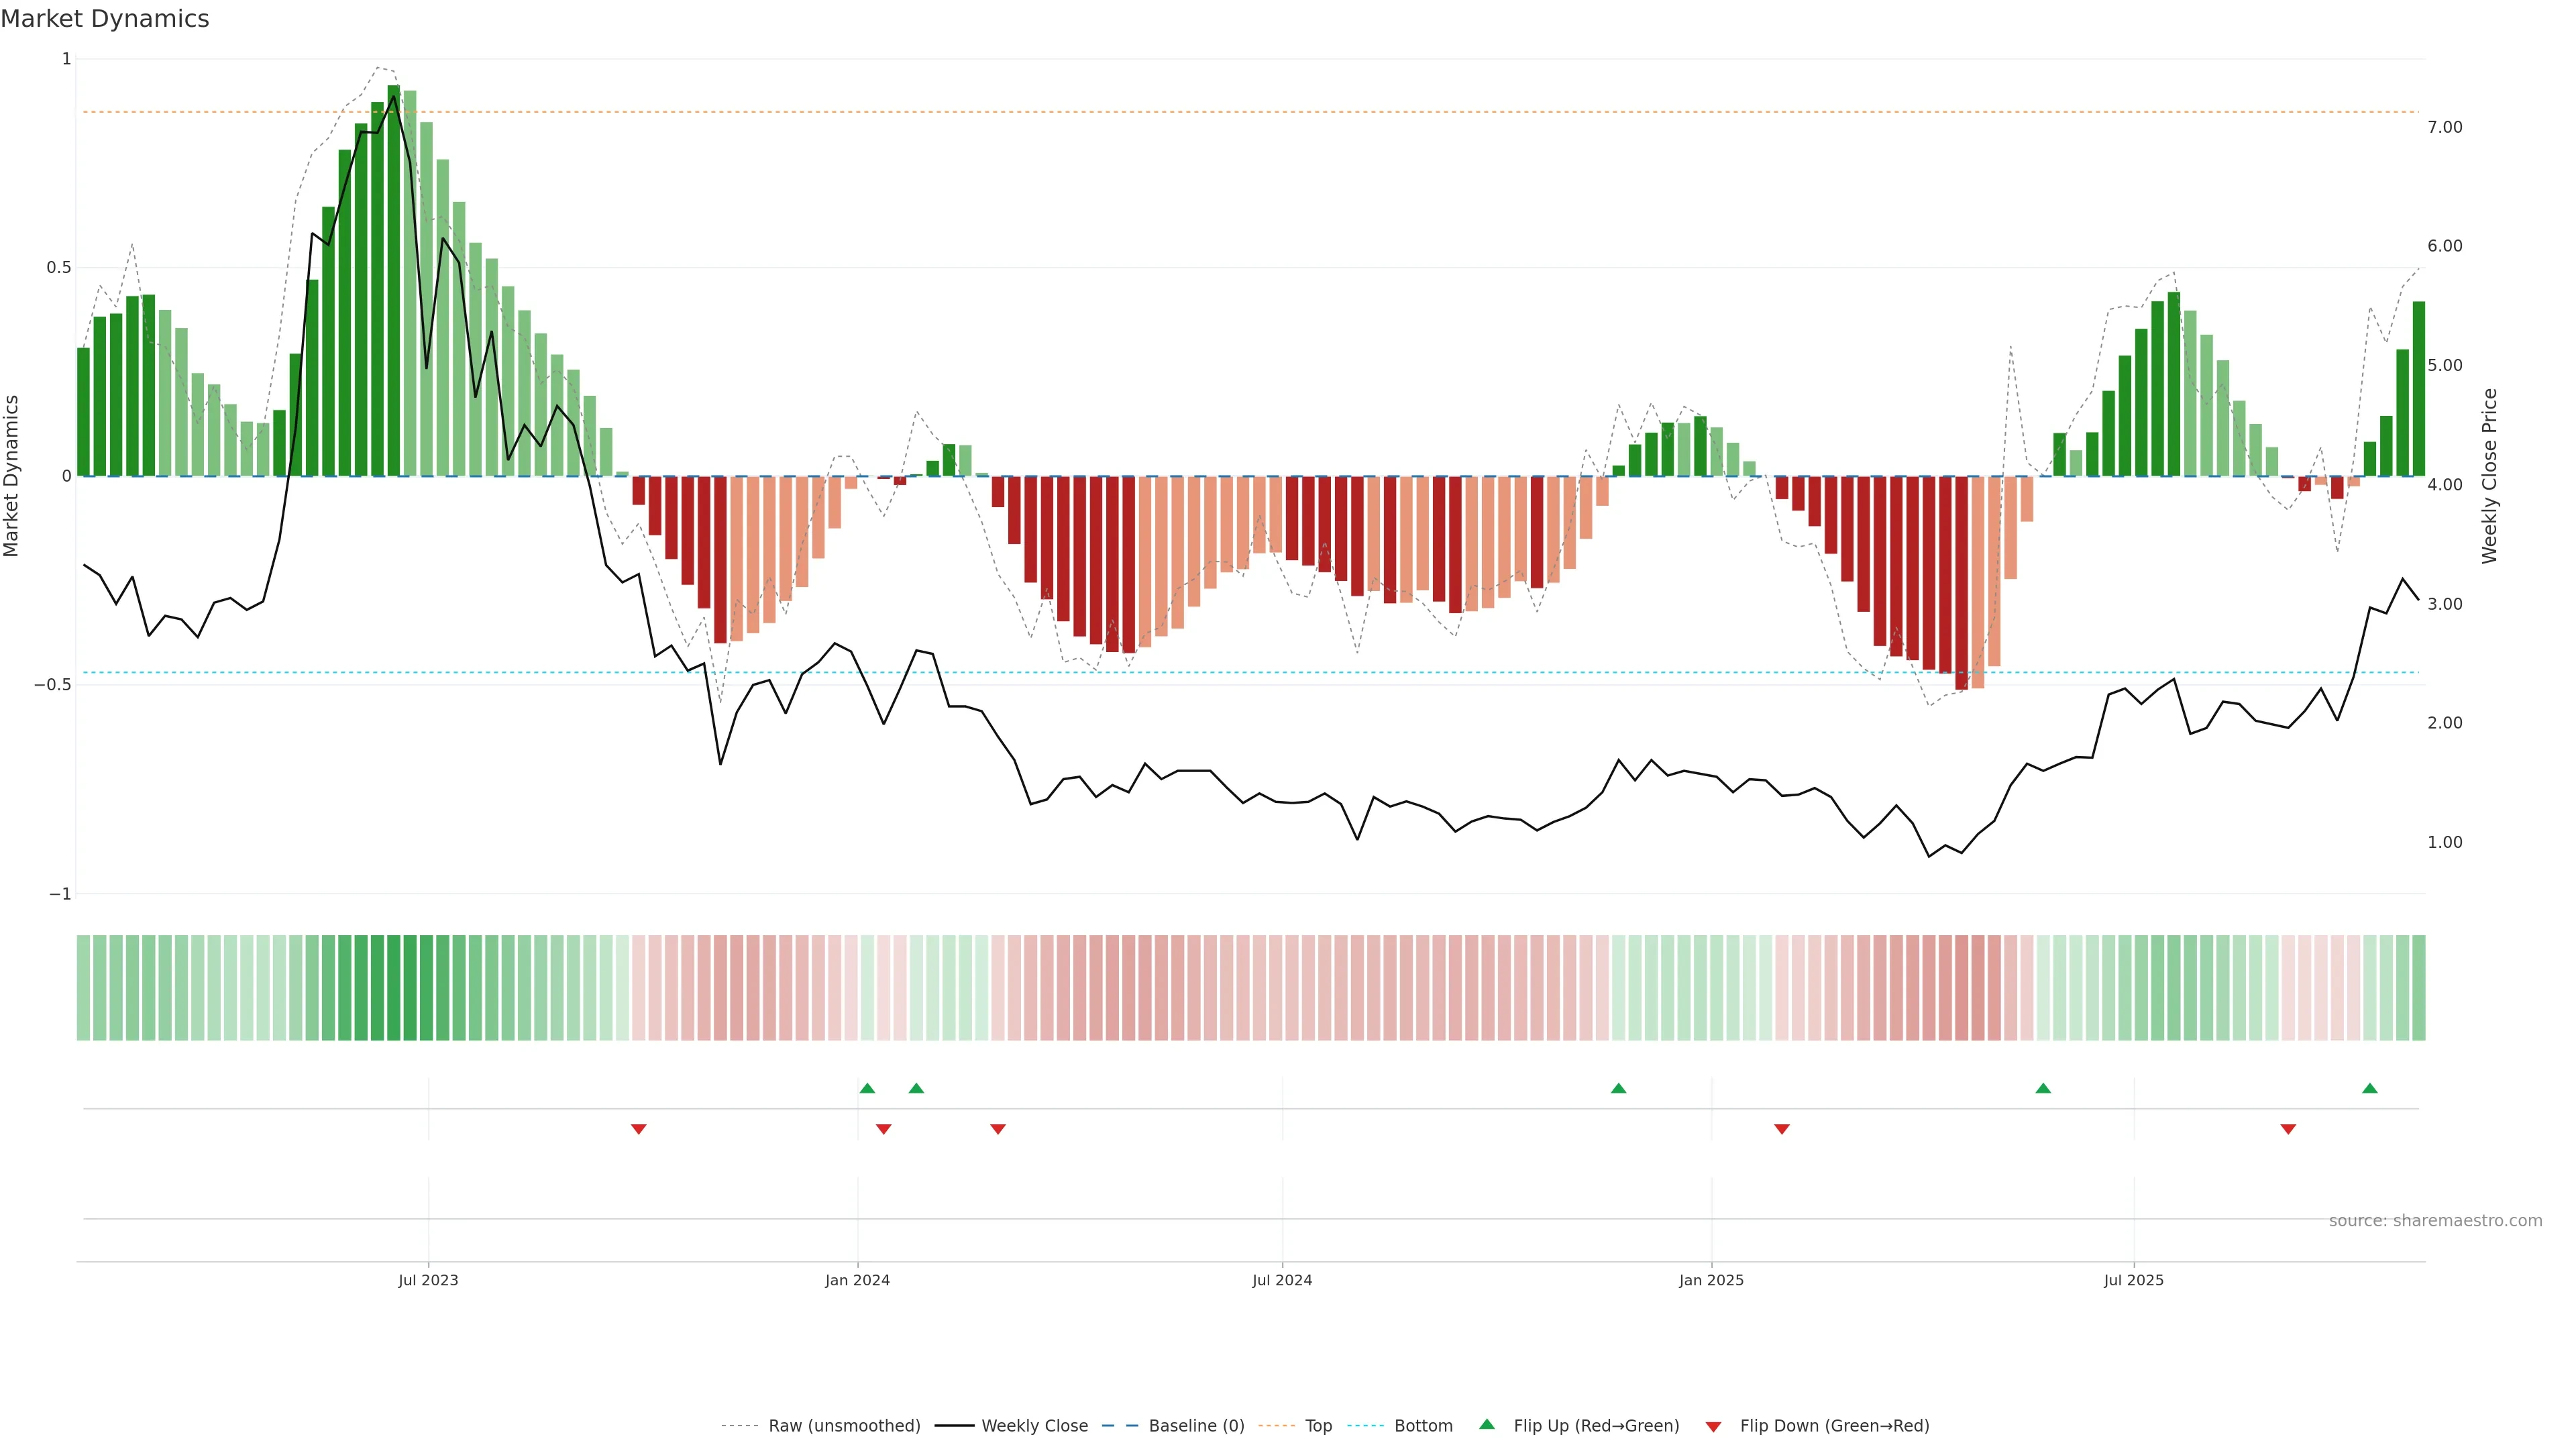Click the Jul 2025 x-axis label
This screenshot has height=1449, width=2576.
point(2133,1280)
